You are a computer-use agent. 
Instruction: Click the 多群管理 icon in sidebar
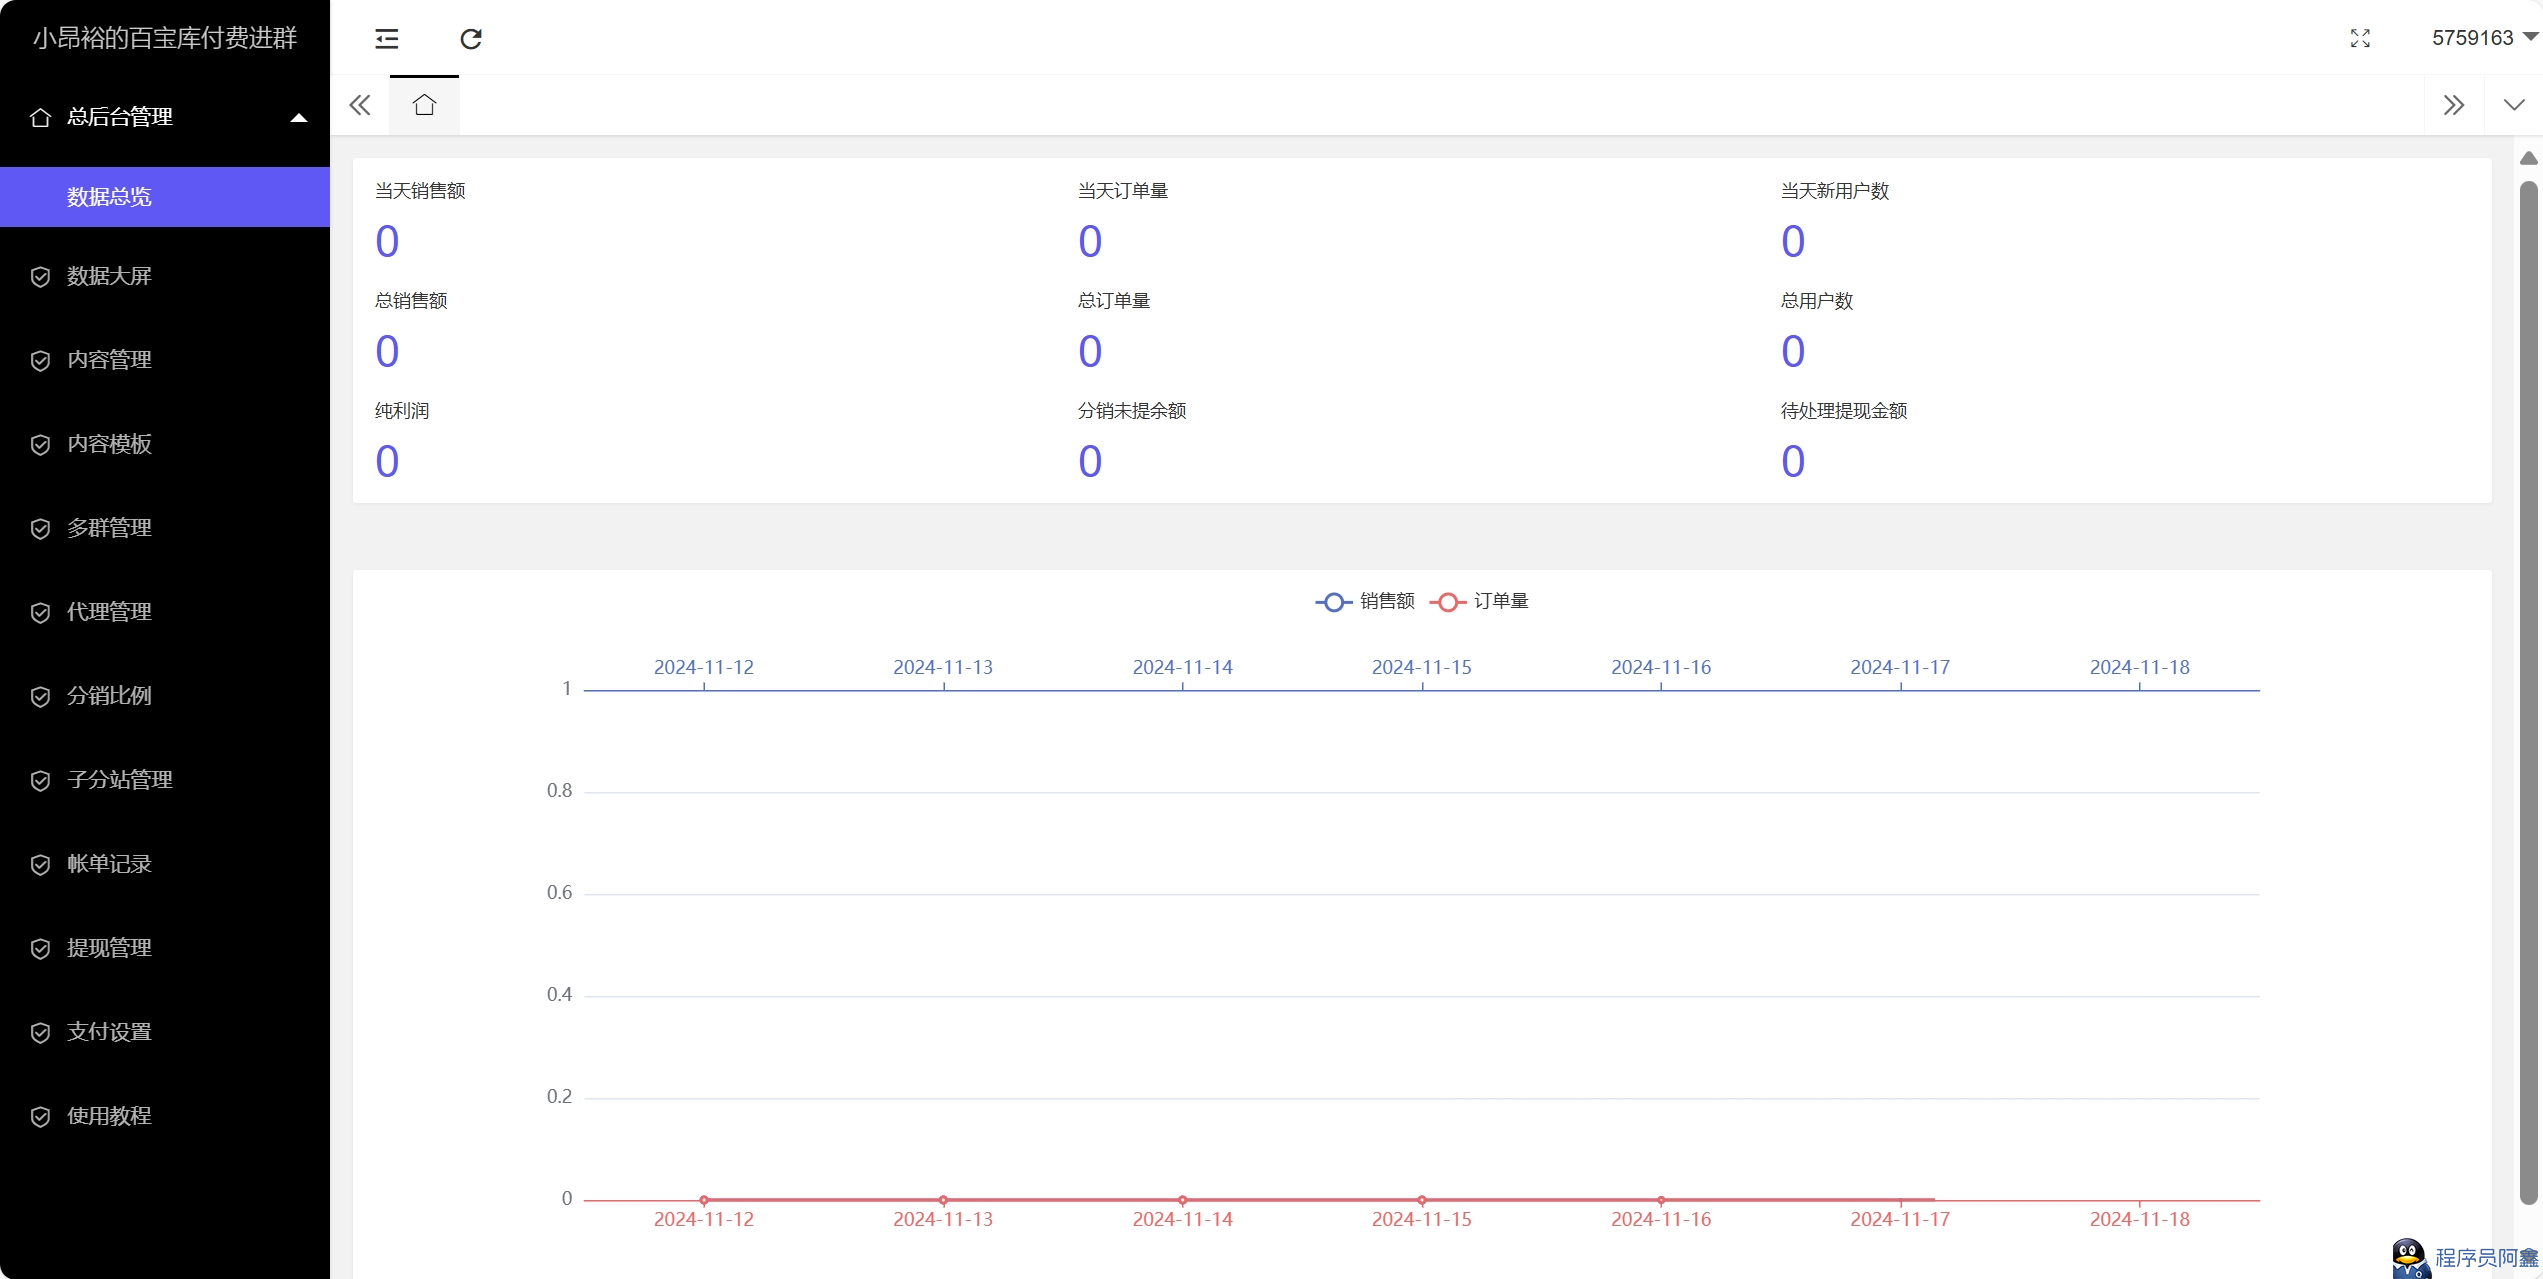click(41, 527)
